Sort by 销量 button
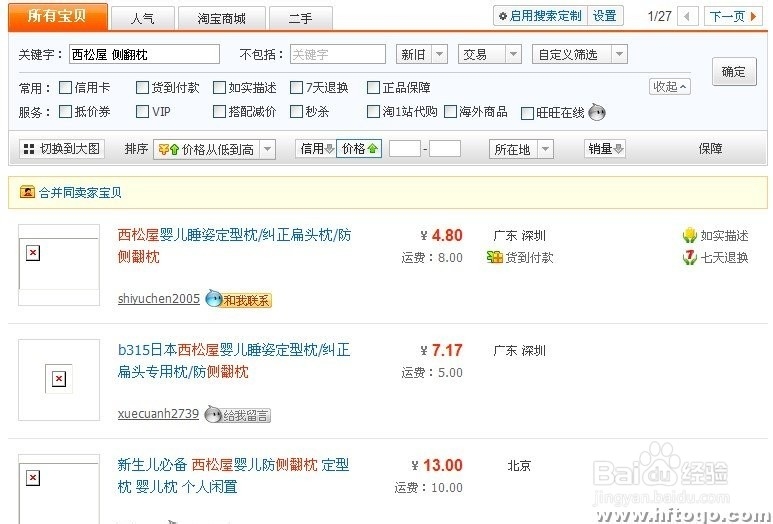773x524 pixels. point(605,149)
